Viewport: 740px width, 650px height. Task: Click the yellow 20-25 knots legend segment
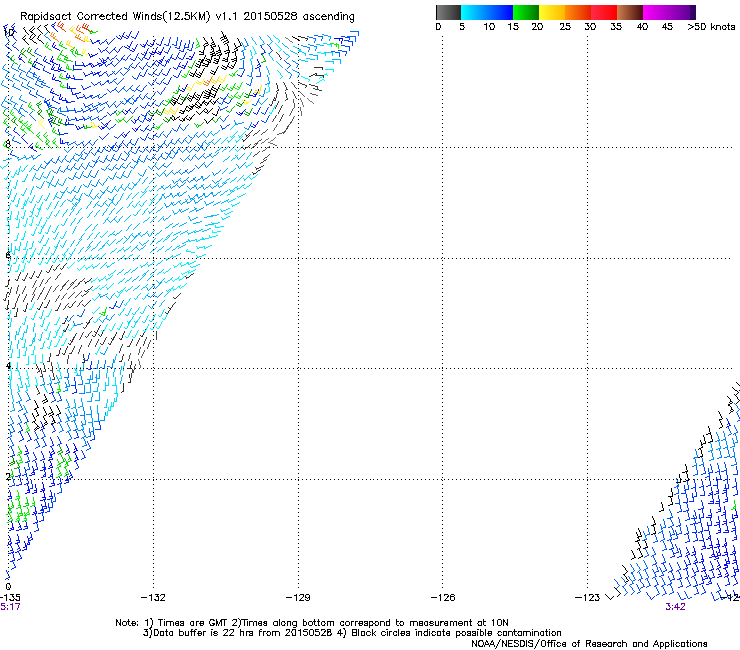(x=552, y=12)
